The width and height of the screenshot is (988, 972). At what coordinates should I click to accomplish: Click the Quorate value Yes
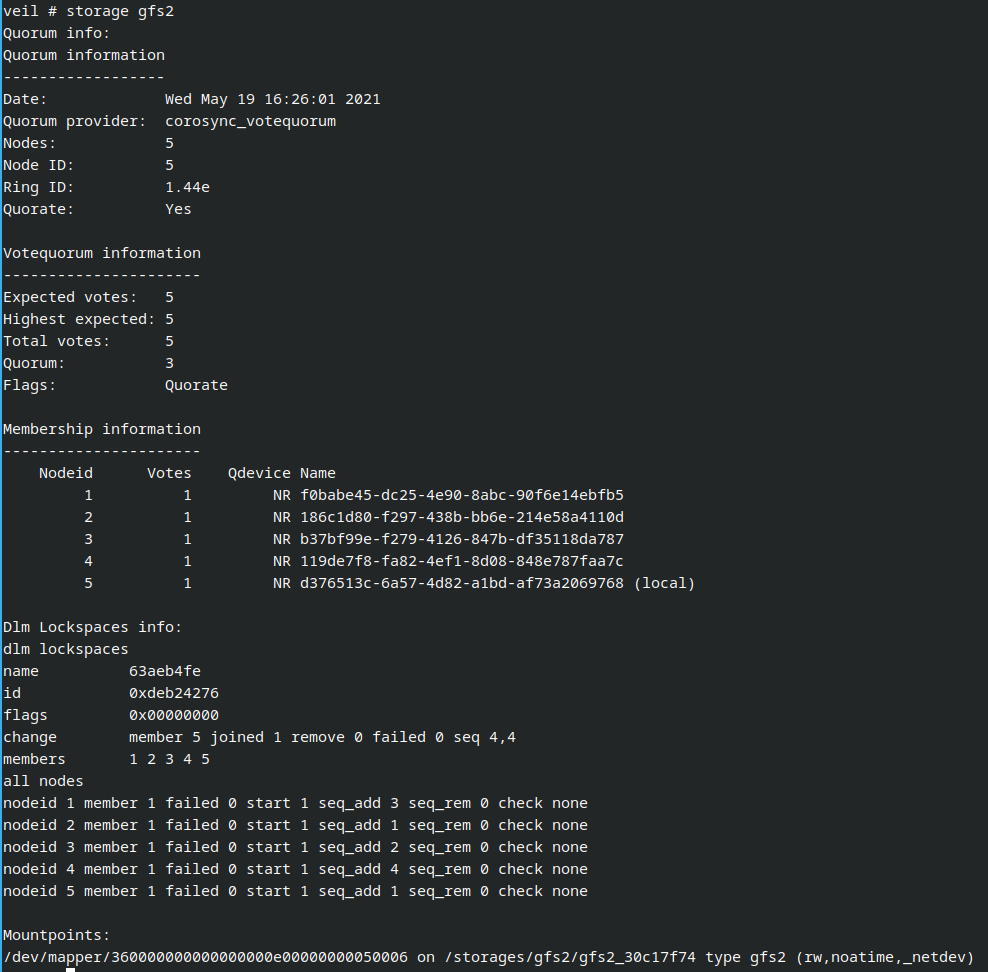click(178, 209)
